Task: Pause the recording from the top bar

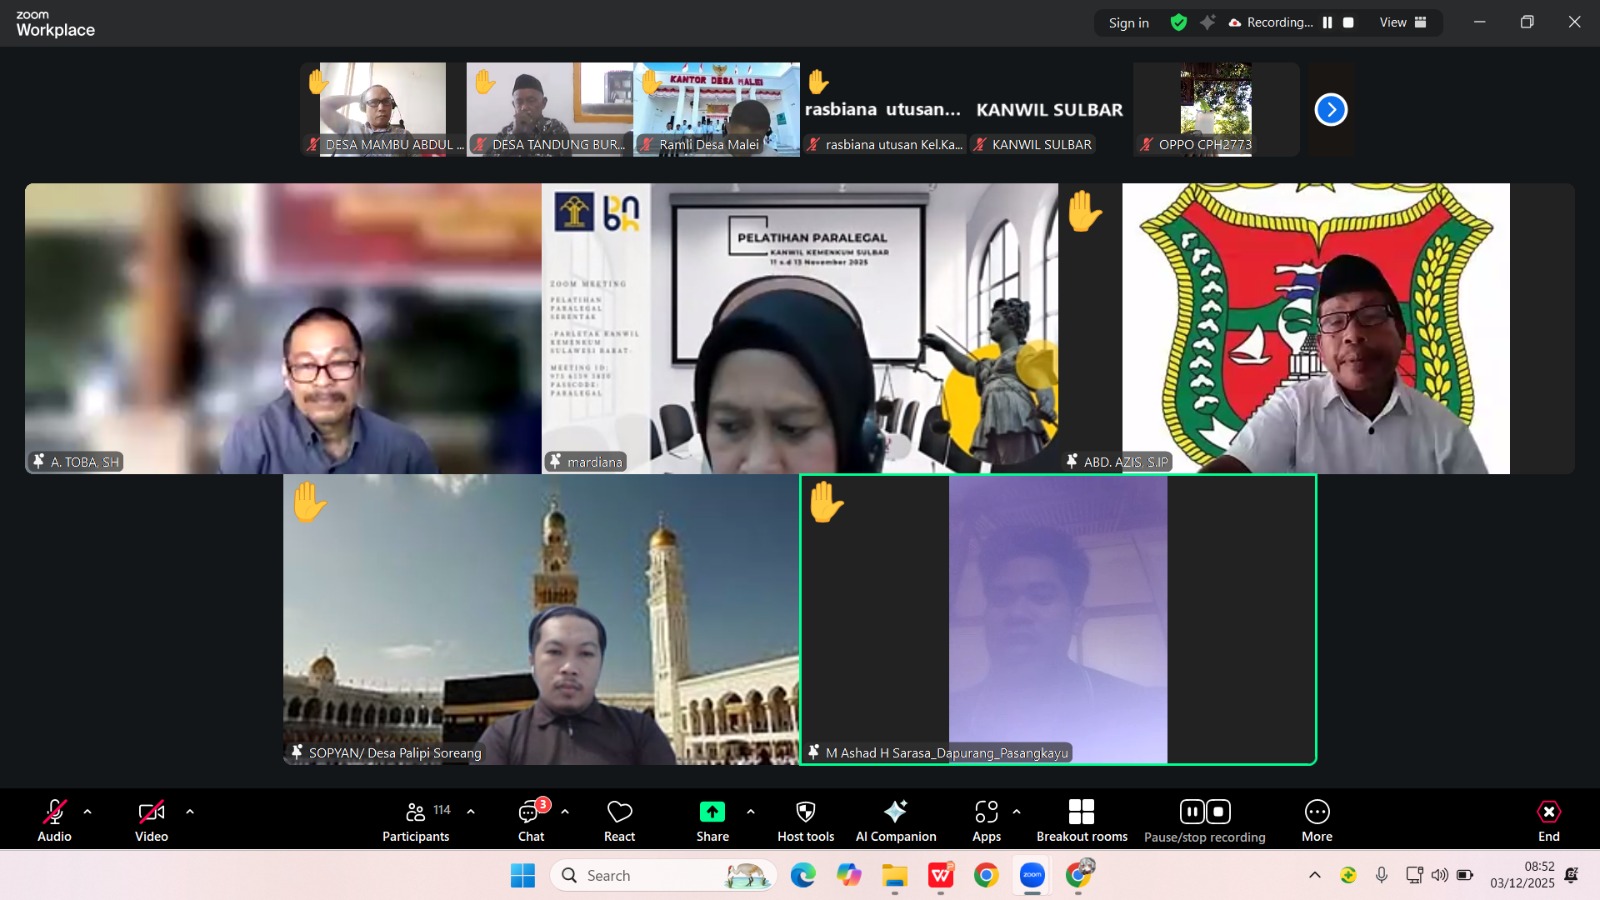Action: click(x=1327, y=22)
